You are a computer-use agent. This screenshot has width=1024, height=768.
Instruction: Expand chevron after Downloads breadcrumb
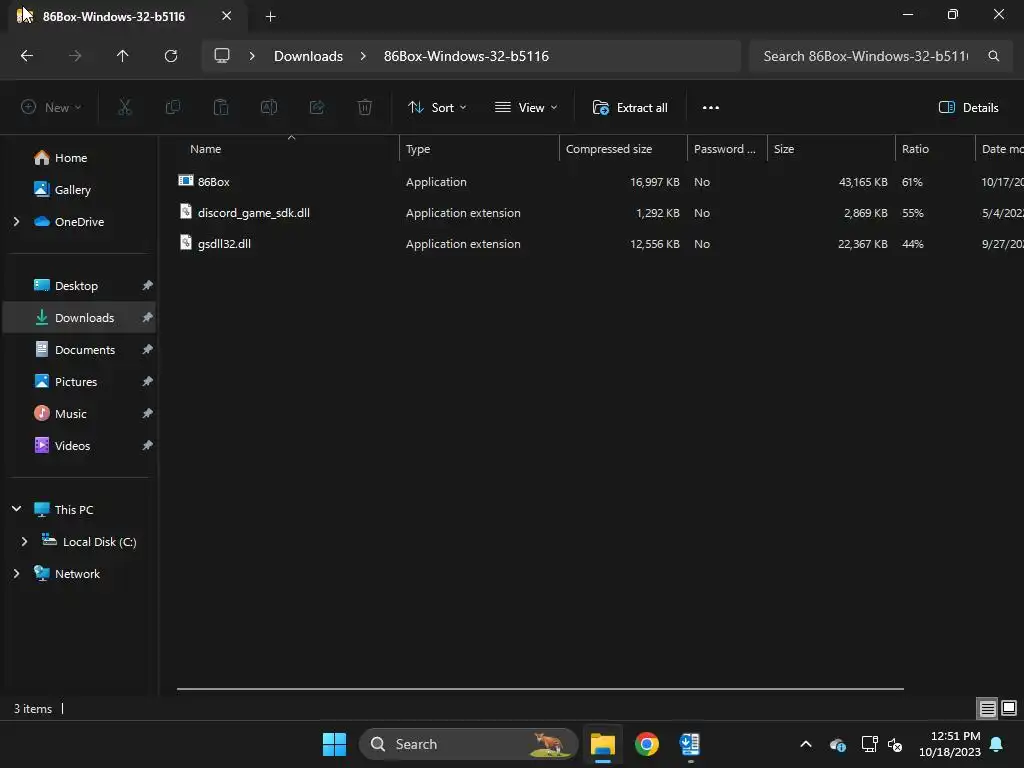[x=363, y=56]
